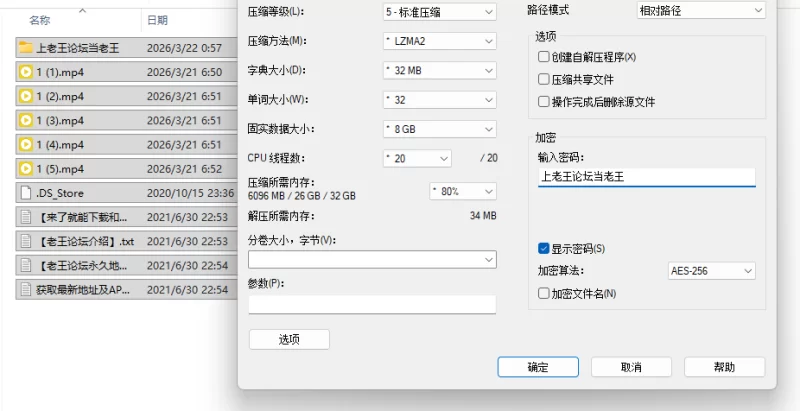Image resolution: width=800 pixels, height=411 pixels.
Task: Enable 加密文件名(N) checkbox
Action: click(x=543, y=294)
